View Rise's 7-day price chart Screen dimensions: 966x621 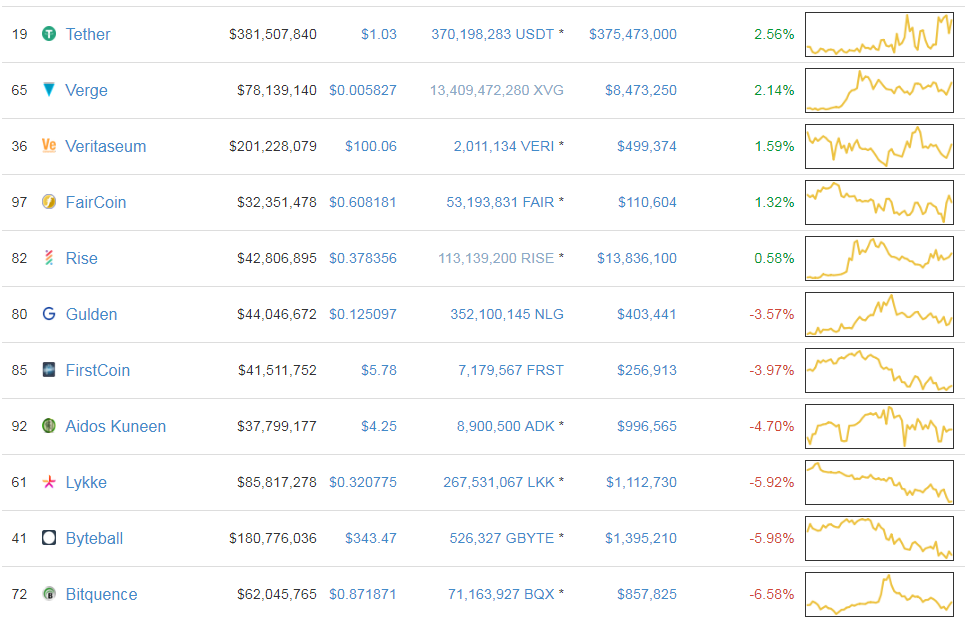pyautogui.click(x=879, y=259)
